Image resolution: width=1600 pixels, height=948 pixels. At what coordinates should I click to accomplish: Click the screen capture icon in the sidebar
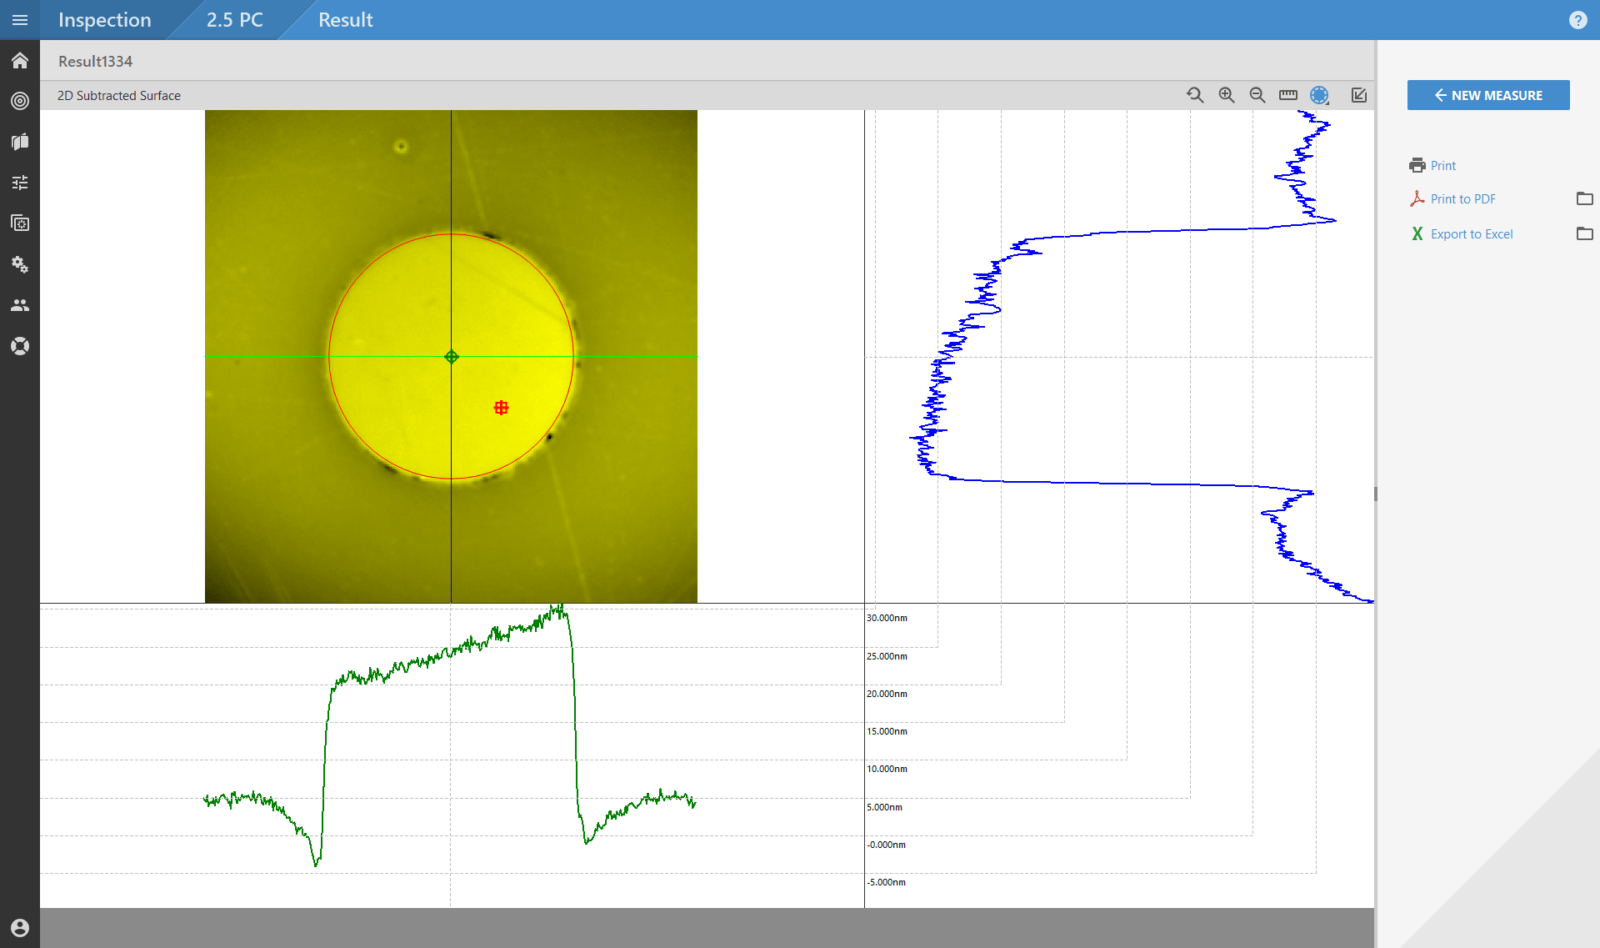(x=19, y=223)
